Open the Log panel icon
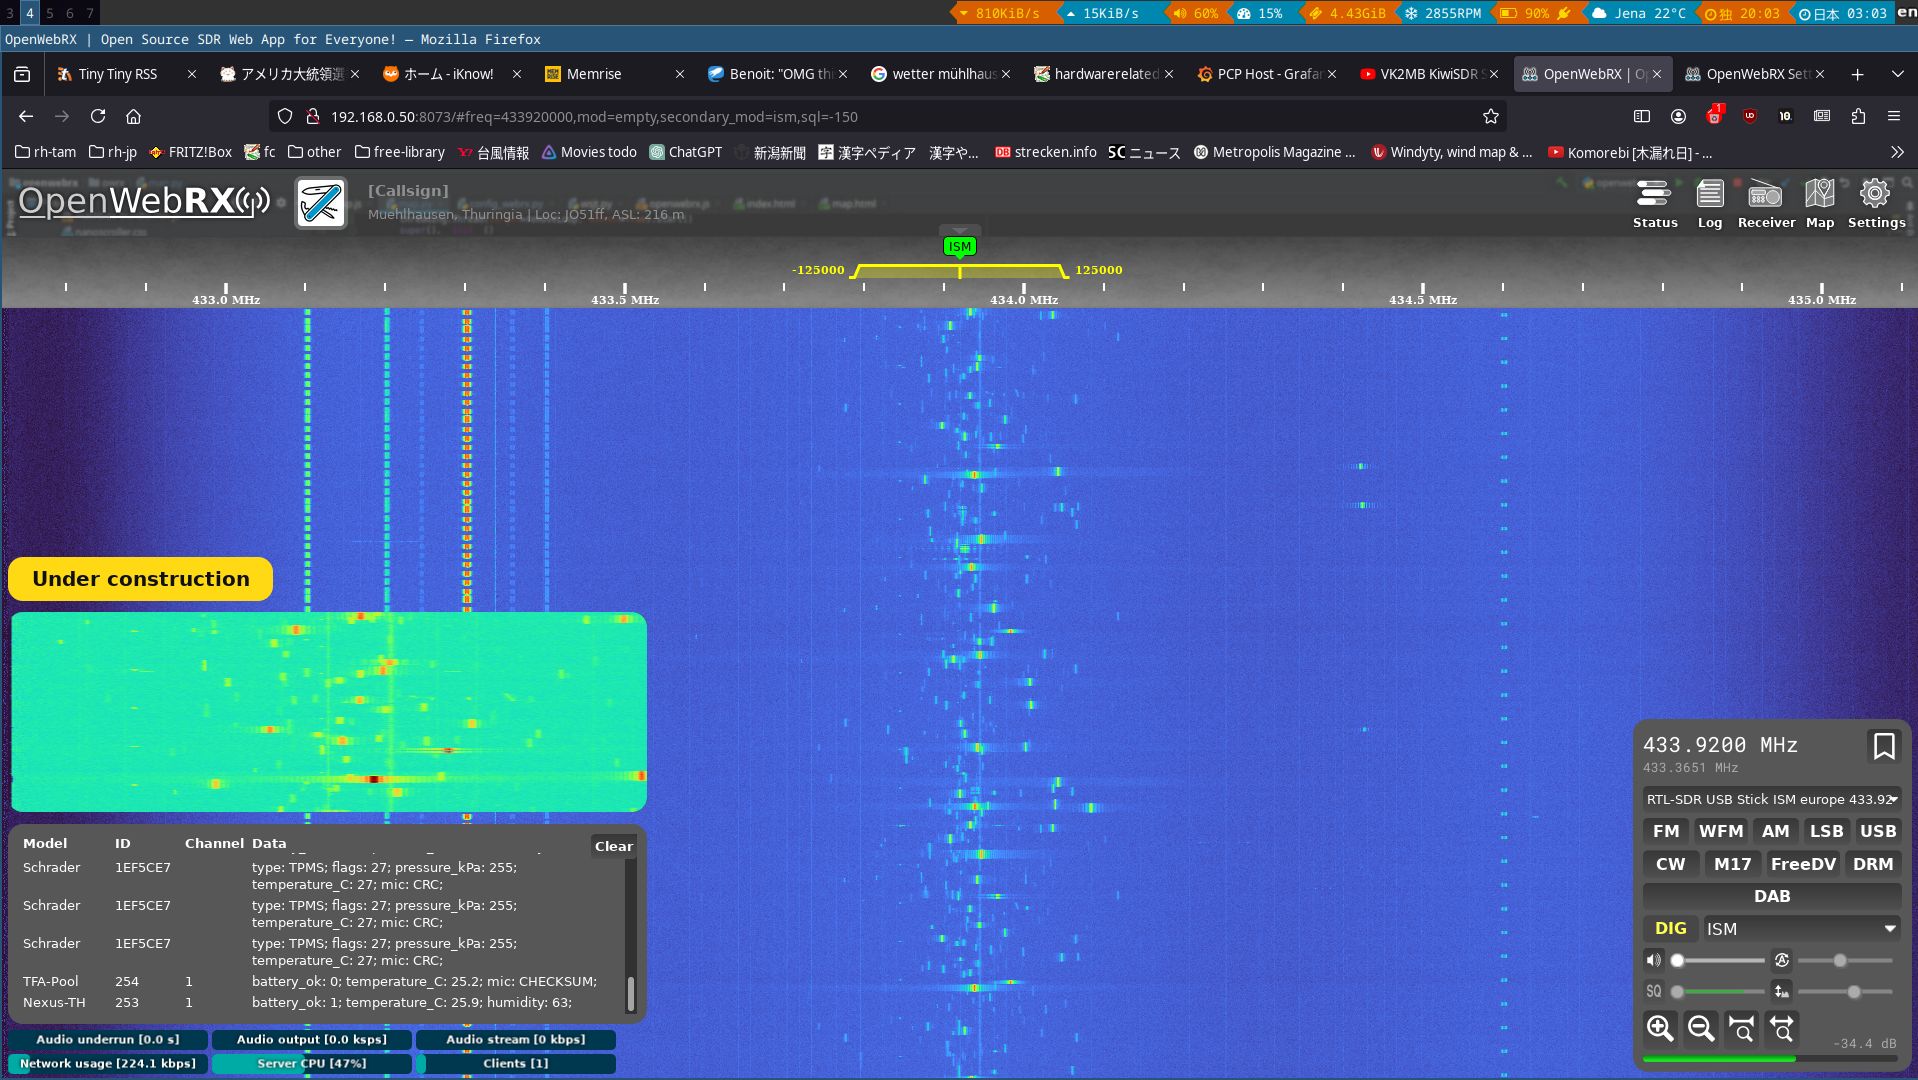1918x1080 pixels. click(x=1710, y=205)
